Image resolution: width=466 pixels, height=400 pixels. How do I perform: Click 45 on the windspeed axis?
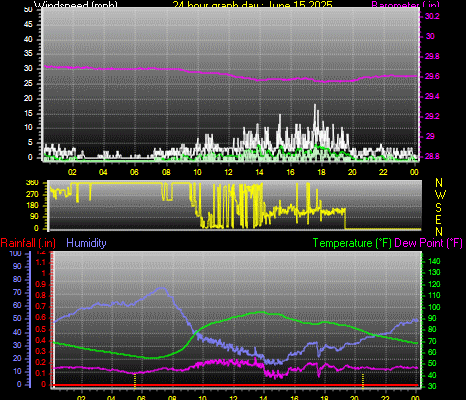[28, 24]
